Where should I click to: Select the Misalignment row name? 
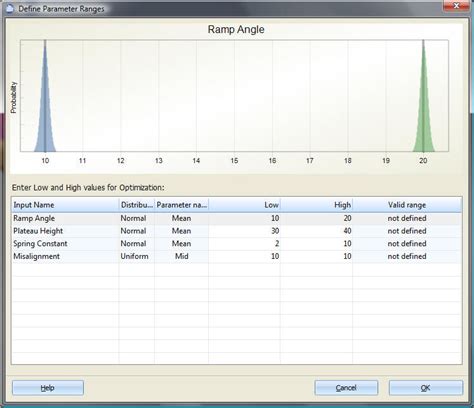[x=36, y=256]
